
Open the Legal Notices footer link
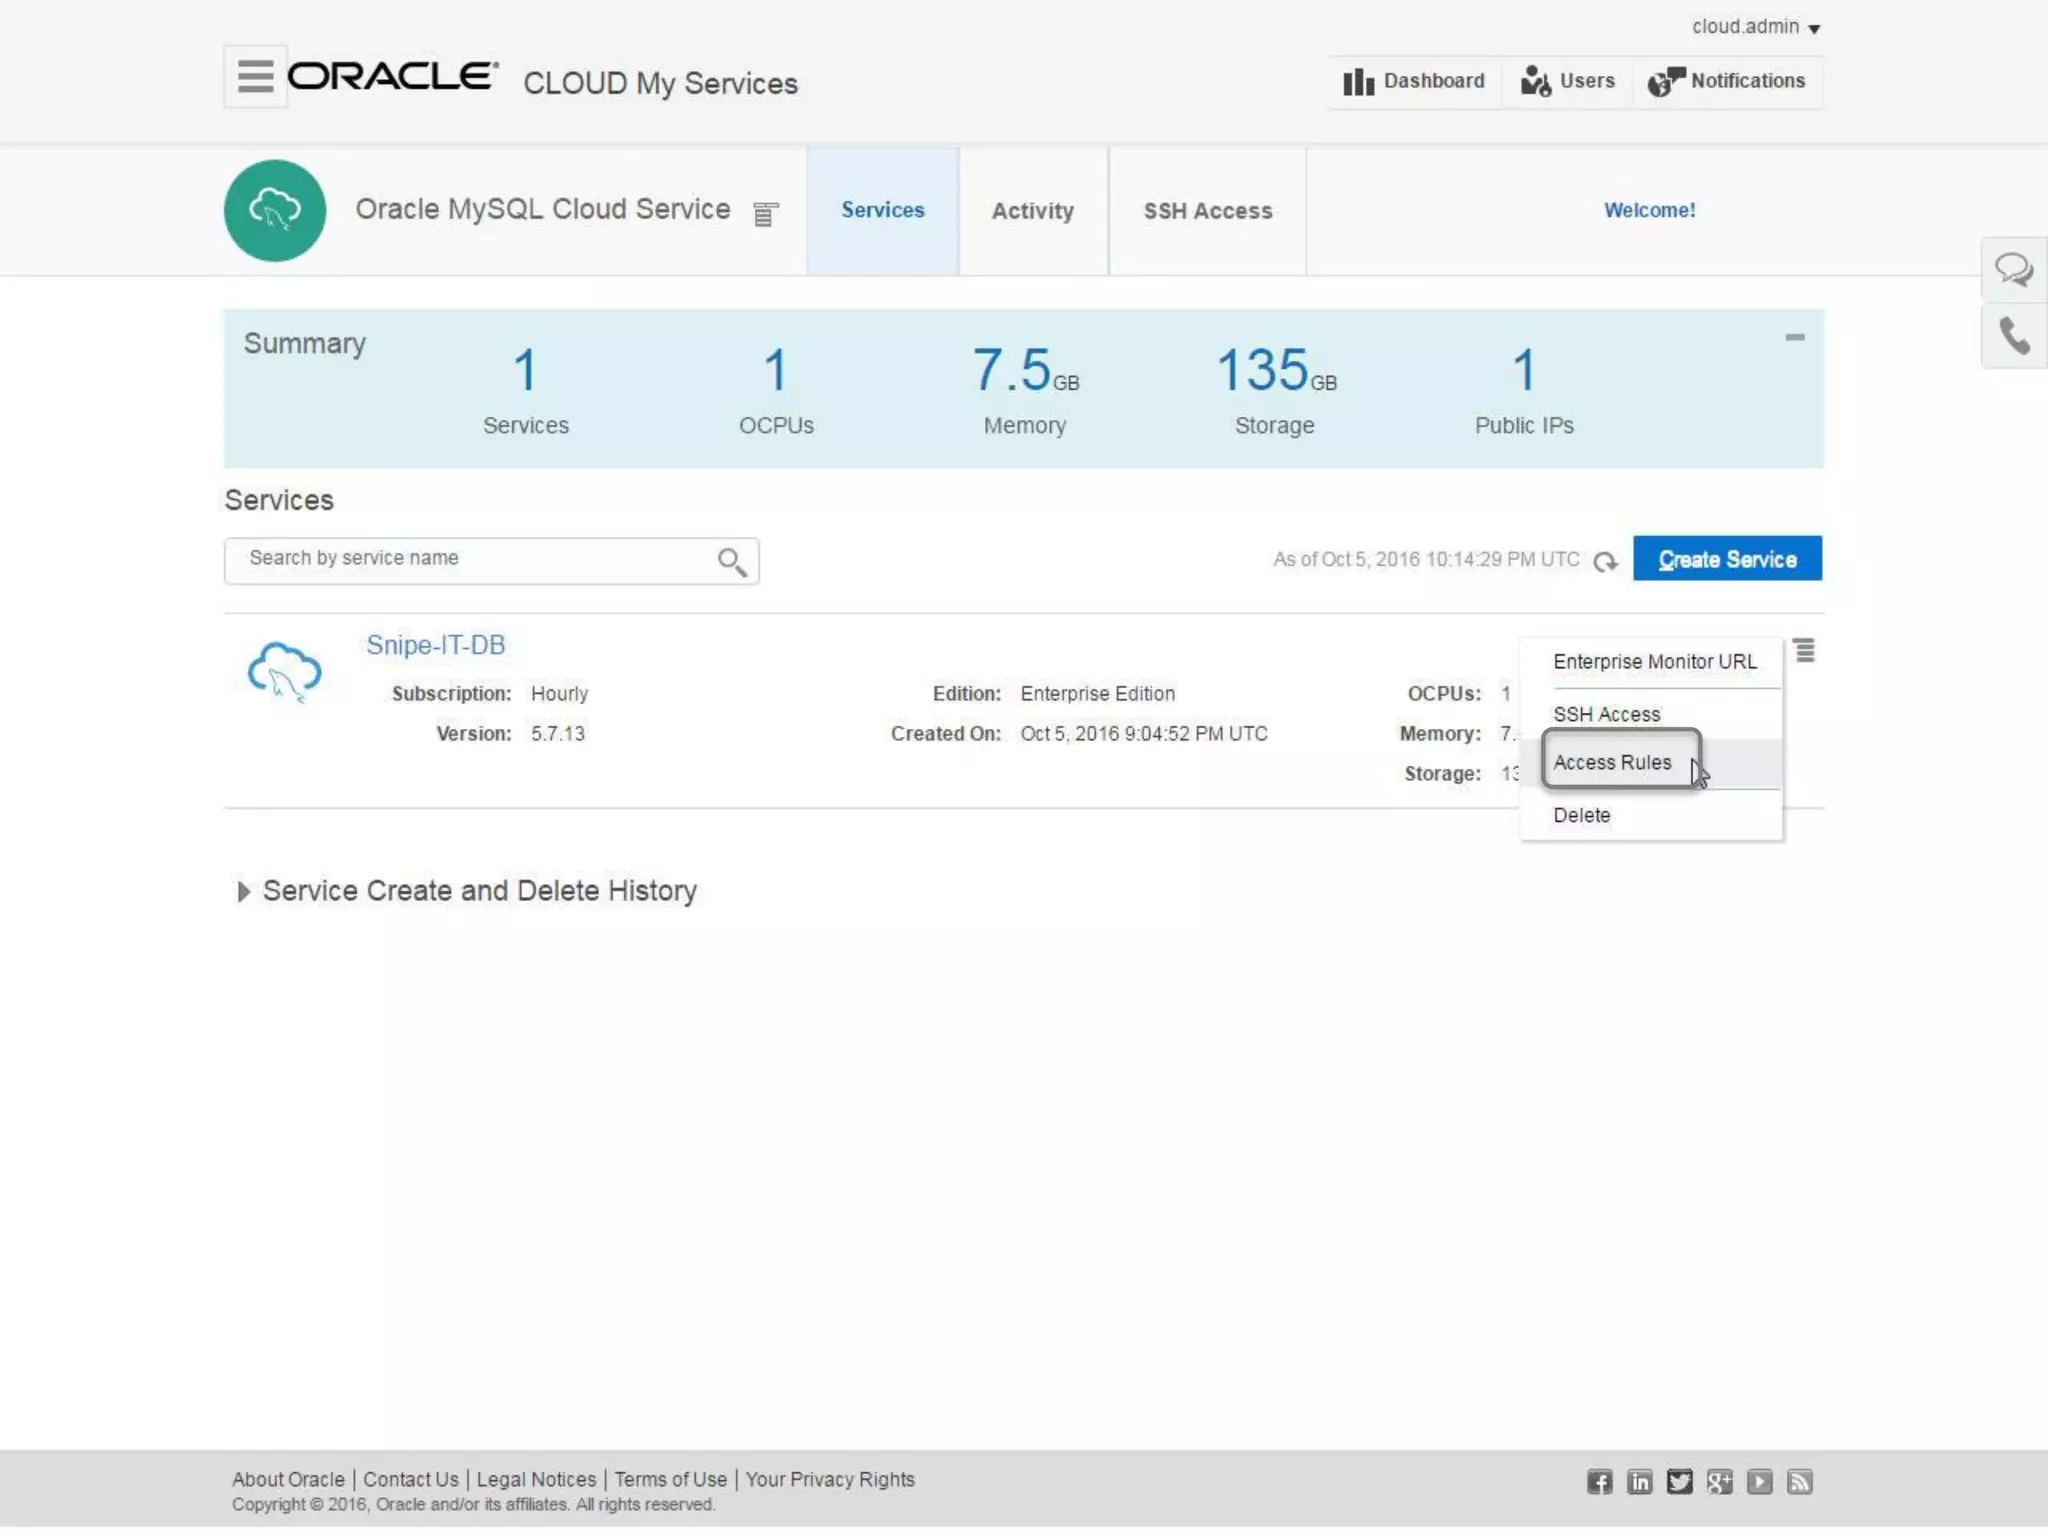536,1479
